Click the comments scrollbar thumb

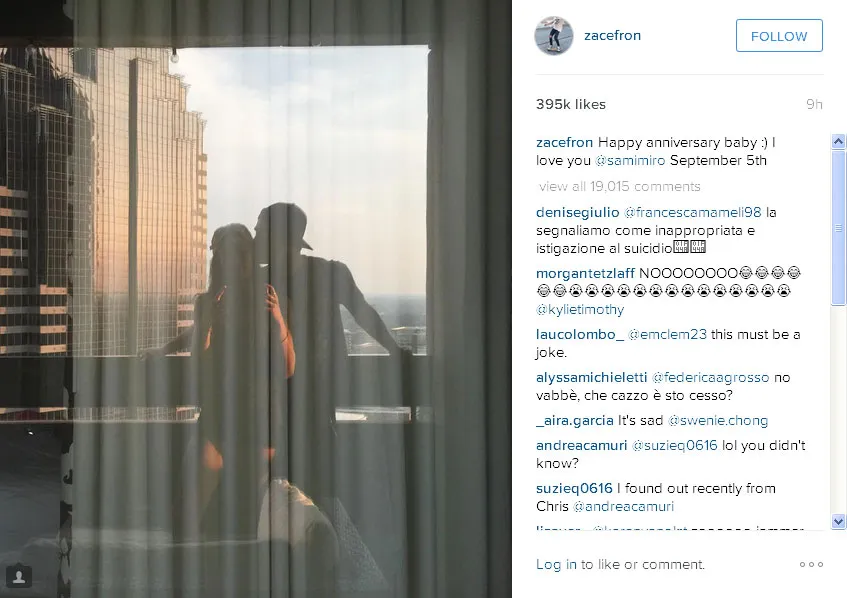tap(838, 227)
